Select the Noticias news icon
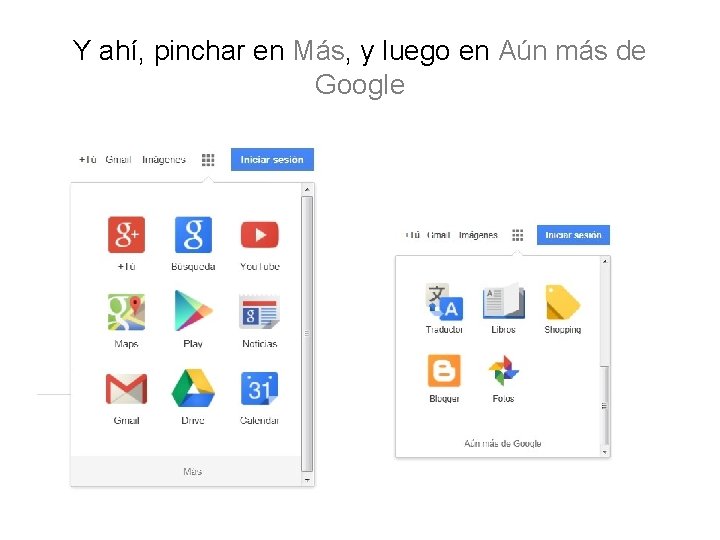 click(259, 312)
